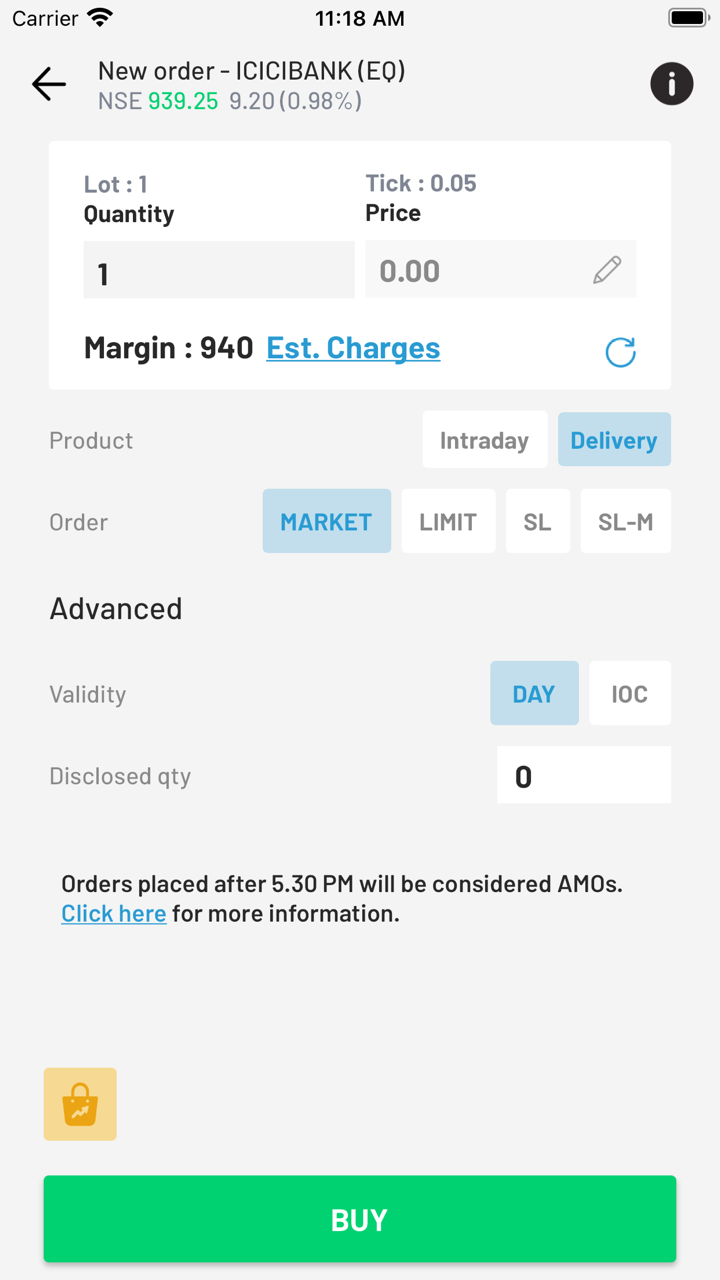Open the Est. Charges link

coord(353,348)
